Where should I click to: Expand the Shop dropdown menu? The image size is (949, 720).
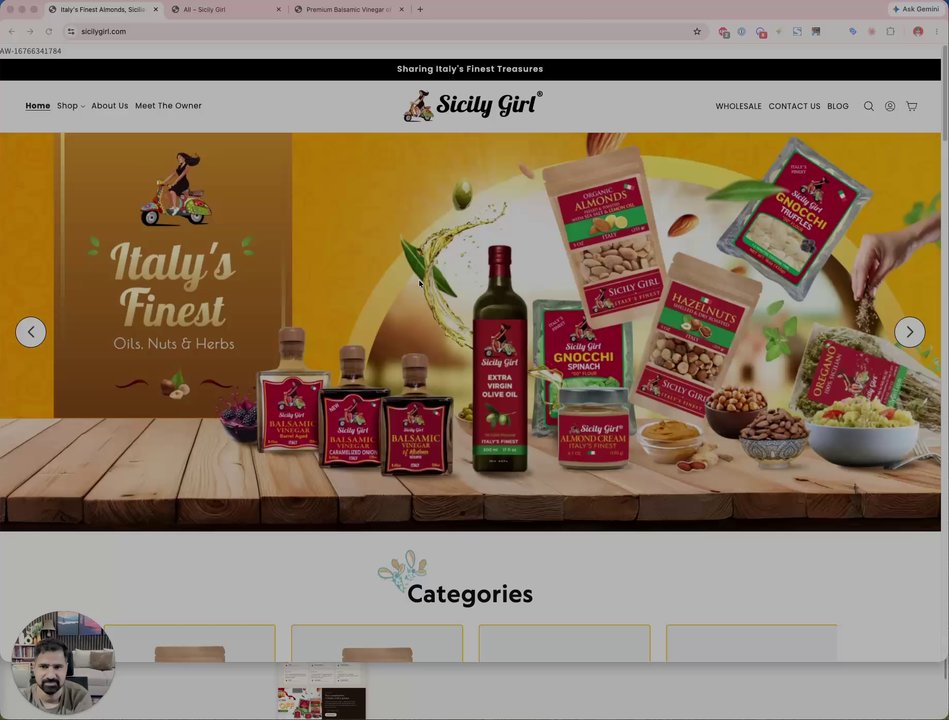[x=71, y=106]
